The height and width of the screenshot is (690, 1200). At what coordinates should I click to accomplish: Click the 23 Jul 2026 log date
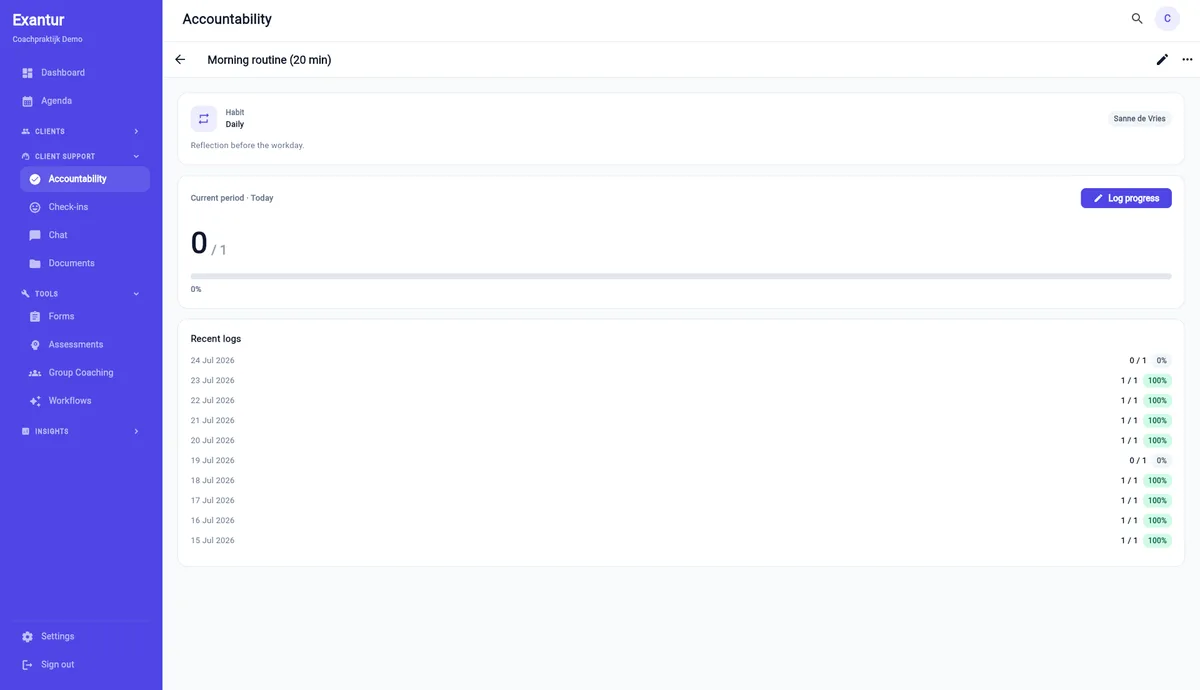coord(213,380)
